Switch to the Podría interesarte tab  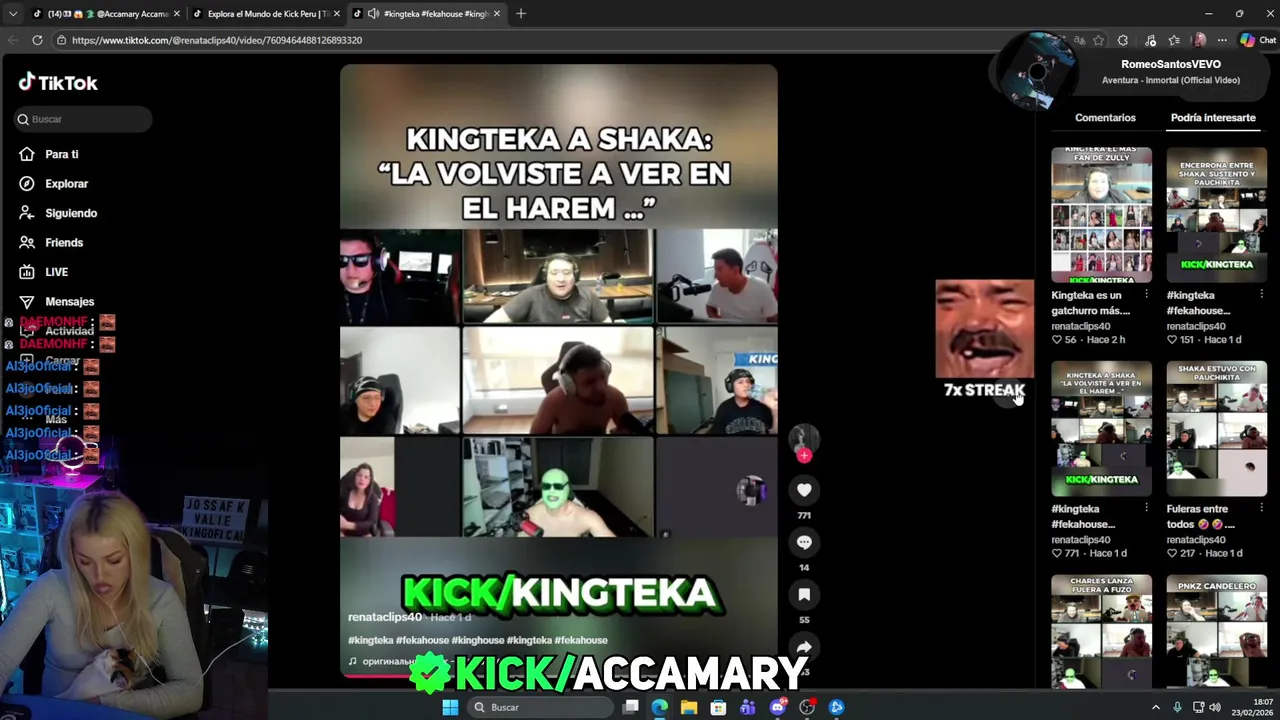[1213, 118]
